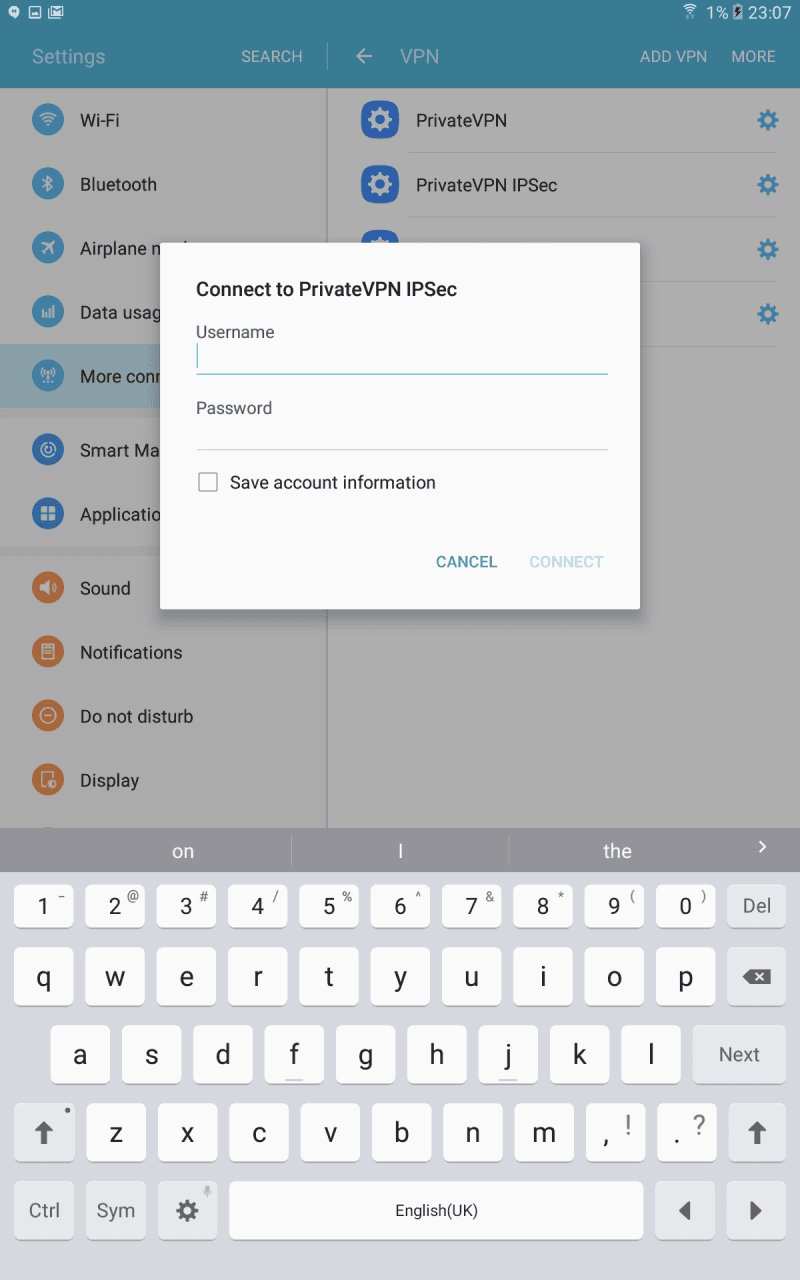Tap the backspace key on keyboard
This screenshot has width=800, height=1280.
tap(757, 977)
